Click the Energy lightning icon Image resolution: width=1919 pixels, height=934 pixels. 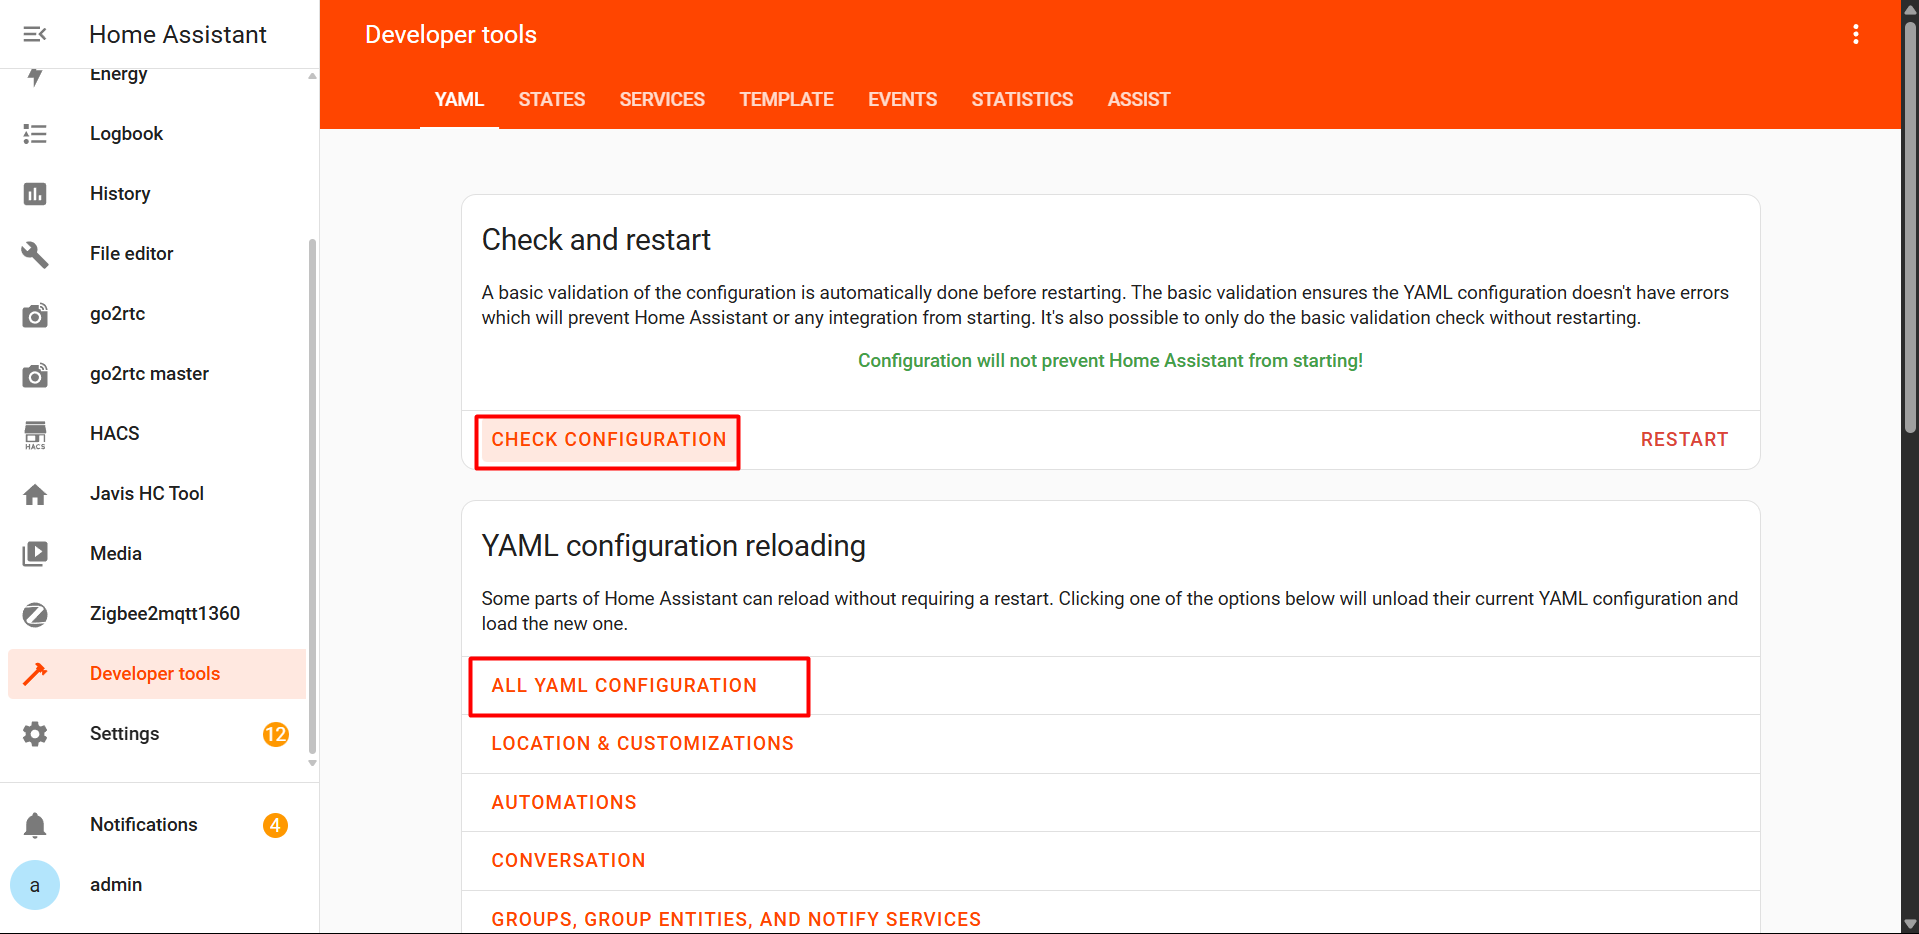point(35,76)
